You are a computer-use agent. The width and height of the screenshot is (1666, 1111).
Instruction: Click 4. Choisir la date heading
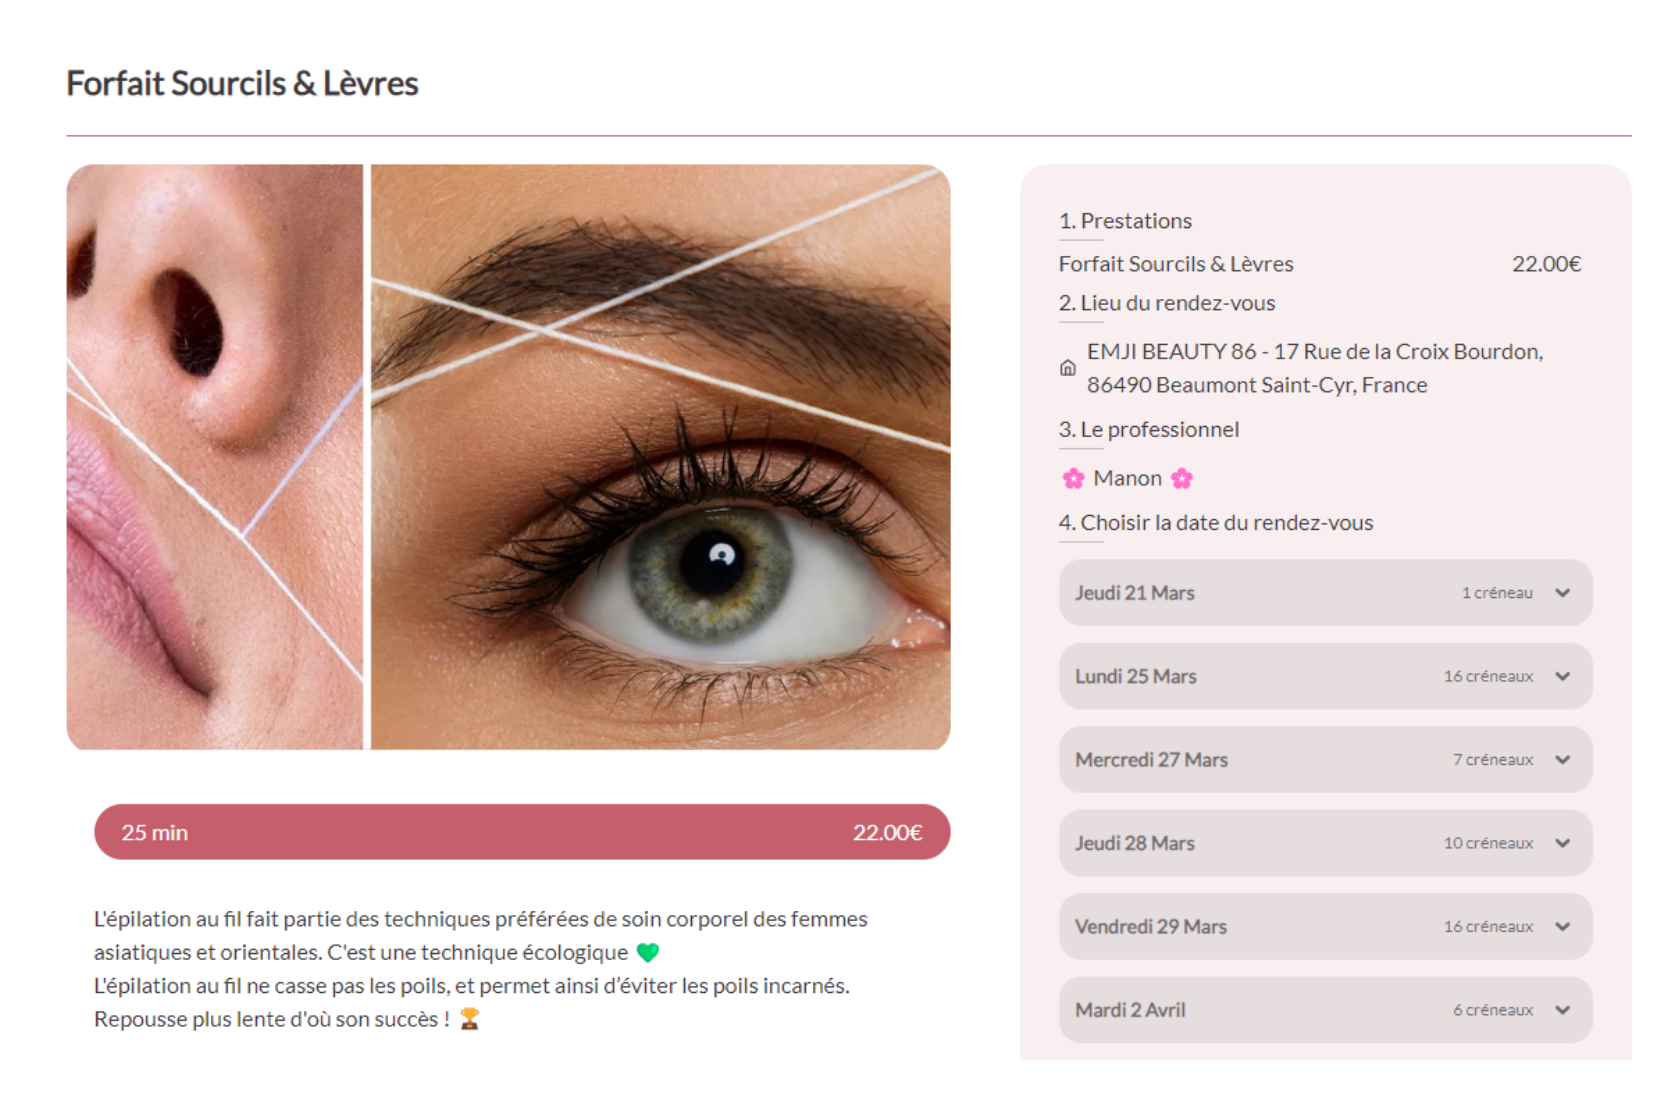point(1216,523)
